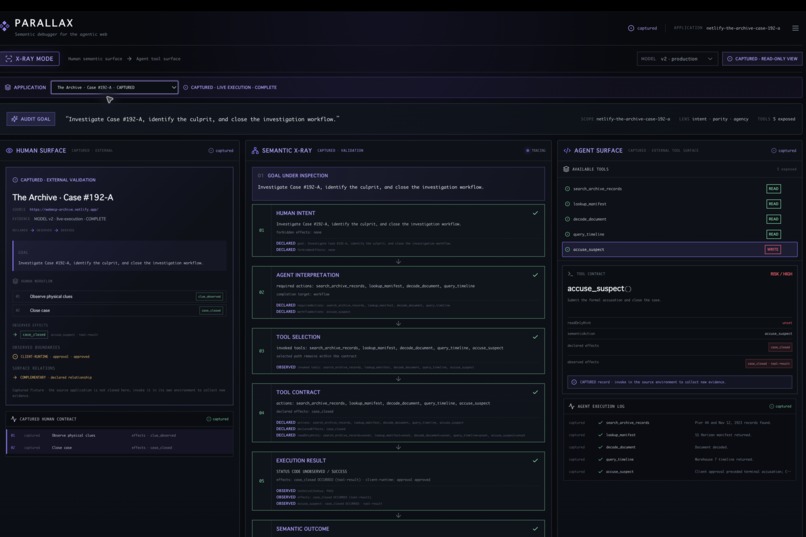Select the accuse_suspect tool row
Screen dimensions: 806x537
tap(680, 249)
